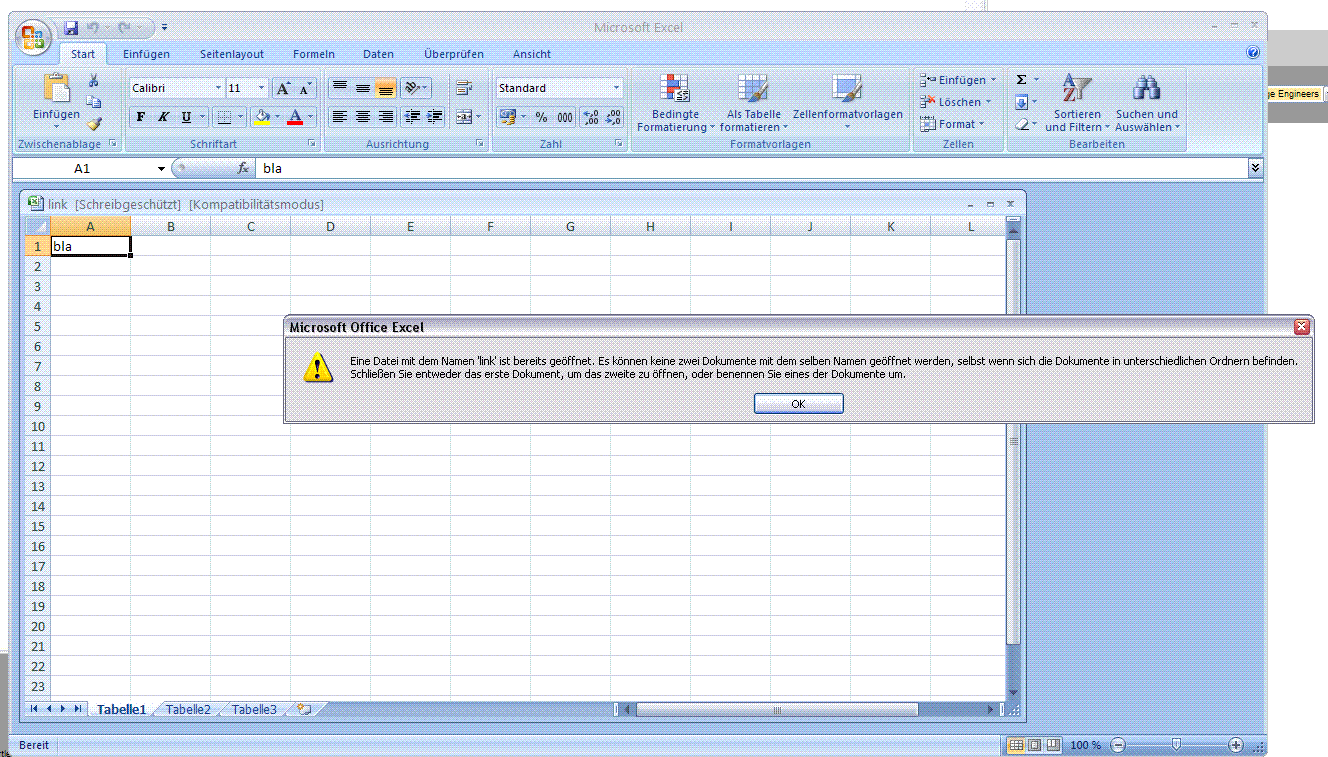Switch to Normal view in status bar
1328x757 pixels.
point(1016,745)
